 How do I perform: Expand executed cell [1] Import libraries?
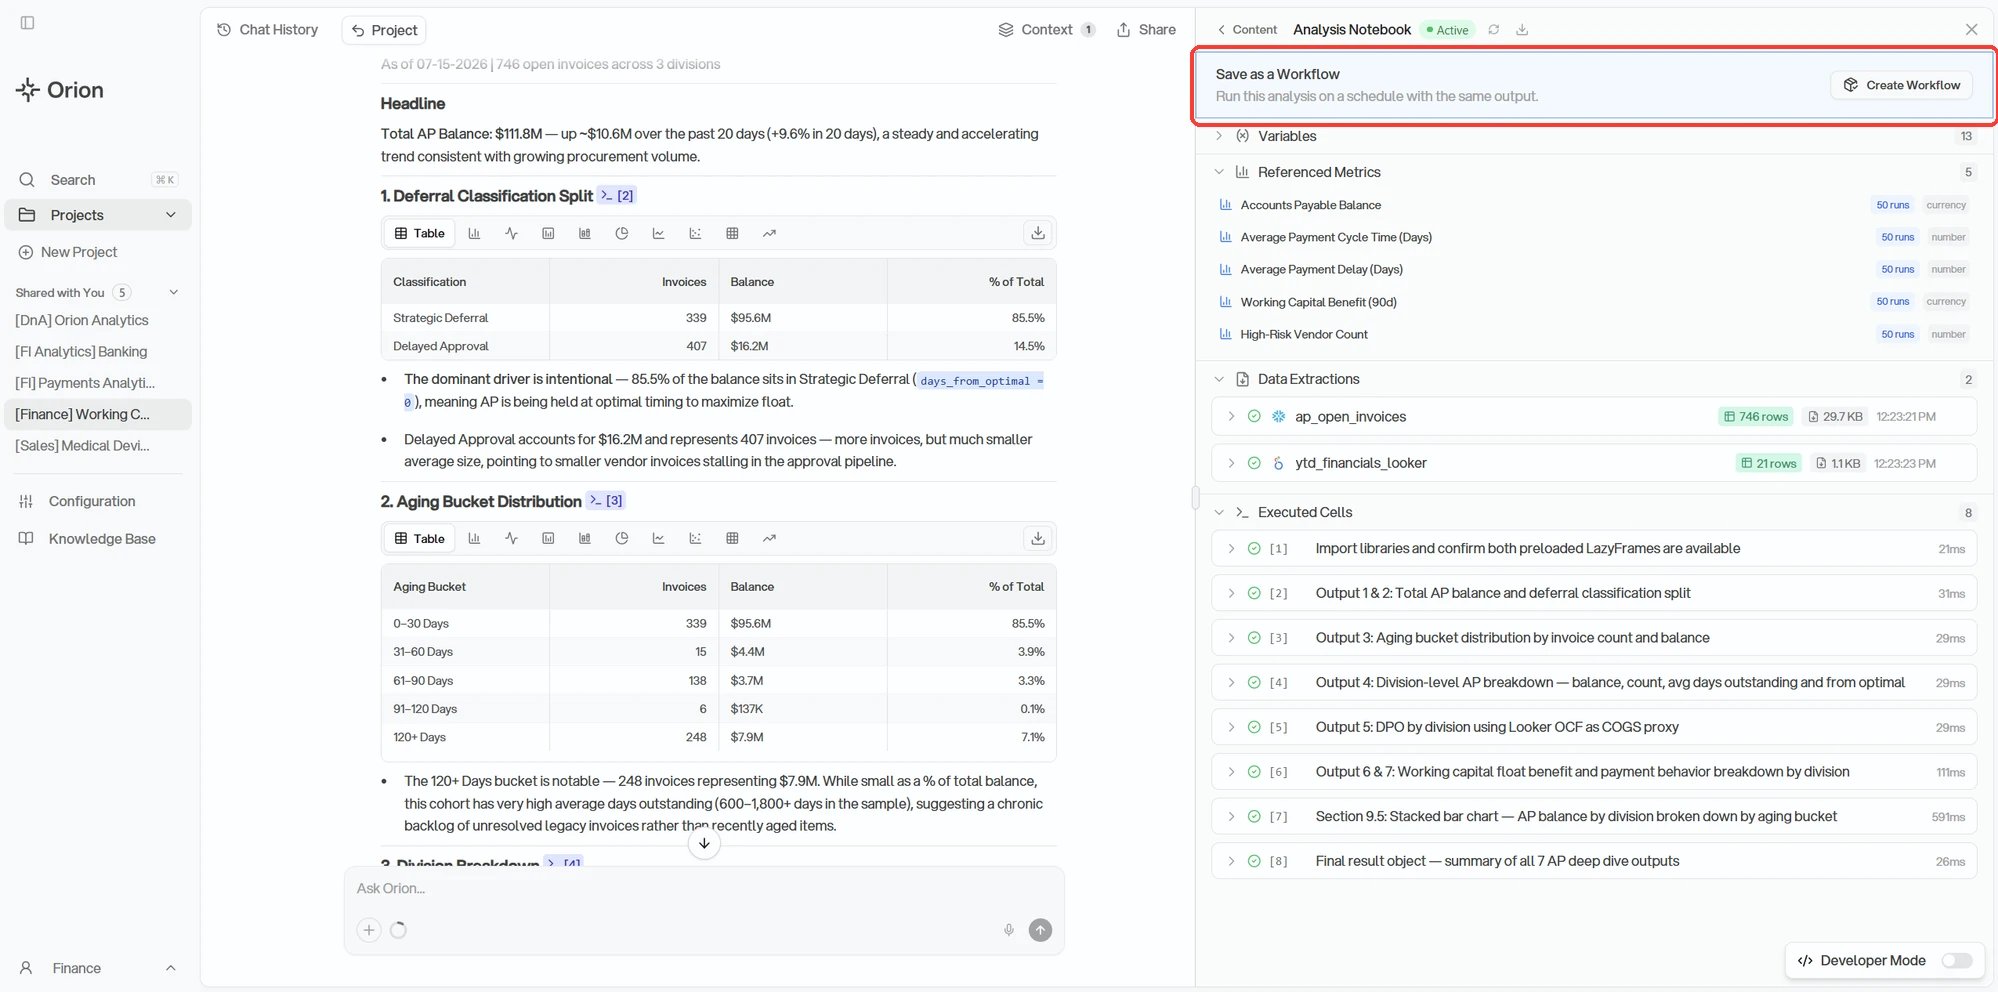(1231, 549)
